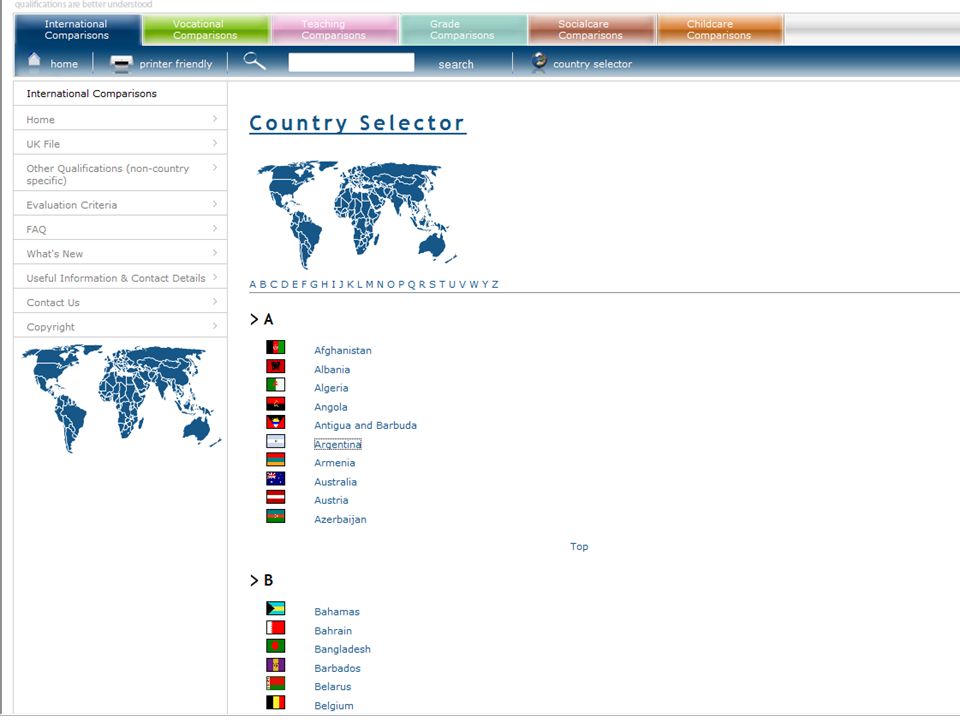The width and height of the screenshot is (960, 720).
Task: Click the country selector toolbar link
Action: pos(593,64)
